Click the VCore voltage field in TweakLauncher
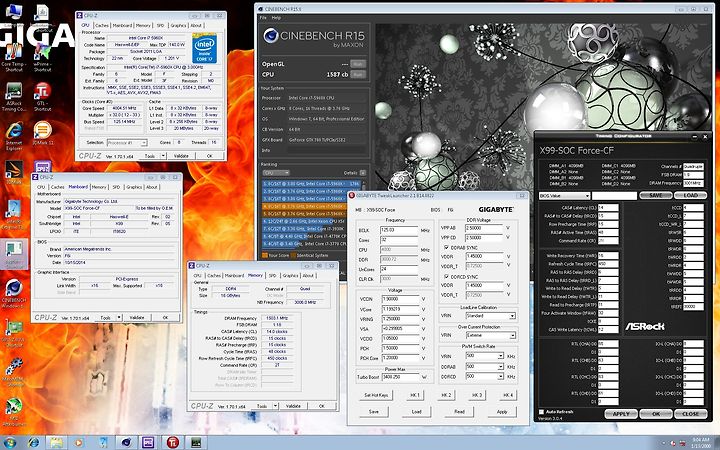720x450 pixels. (x=399, y=309)
